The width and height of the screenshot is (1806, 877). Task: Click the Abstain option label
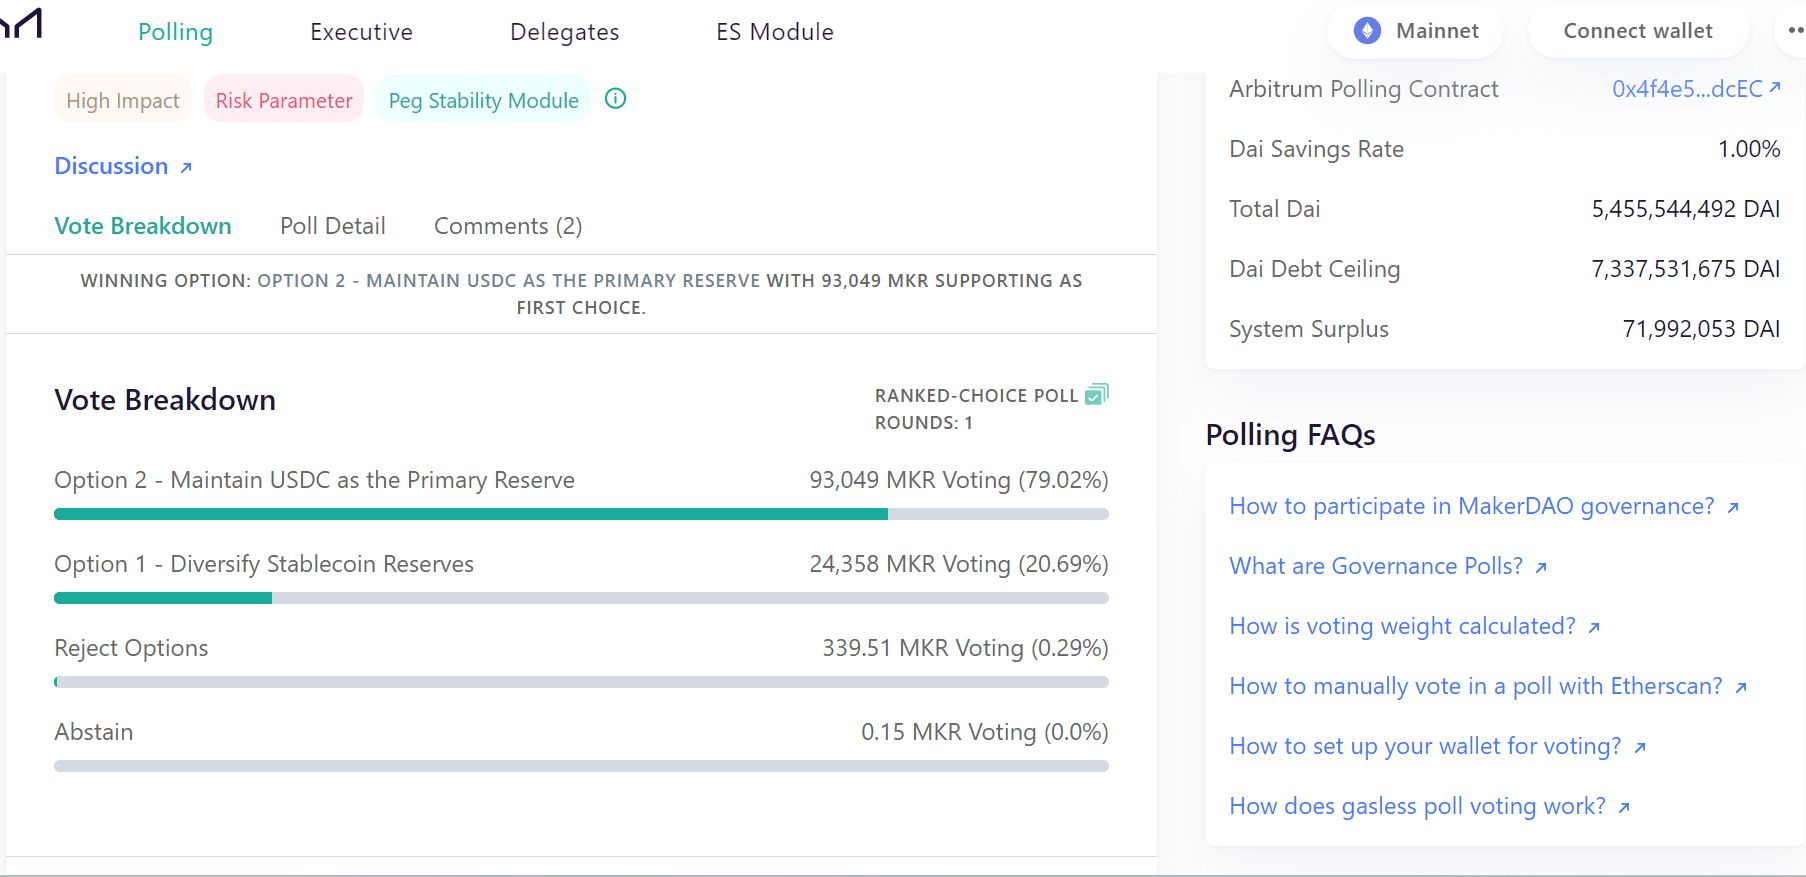point(94,732)
